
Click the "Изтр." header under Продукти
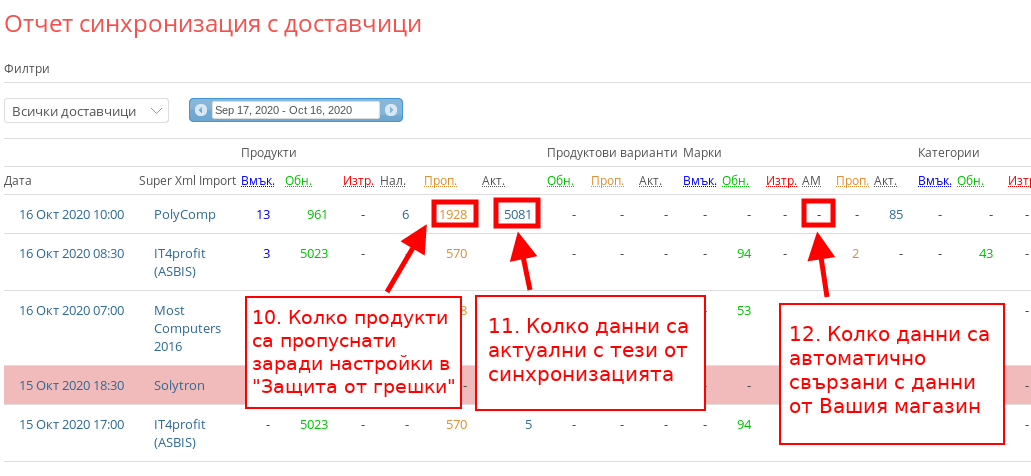(358, 181)
